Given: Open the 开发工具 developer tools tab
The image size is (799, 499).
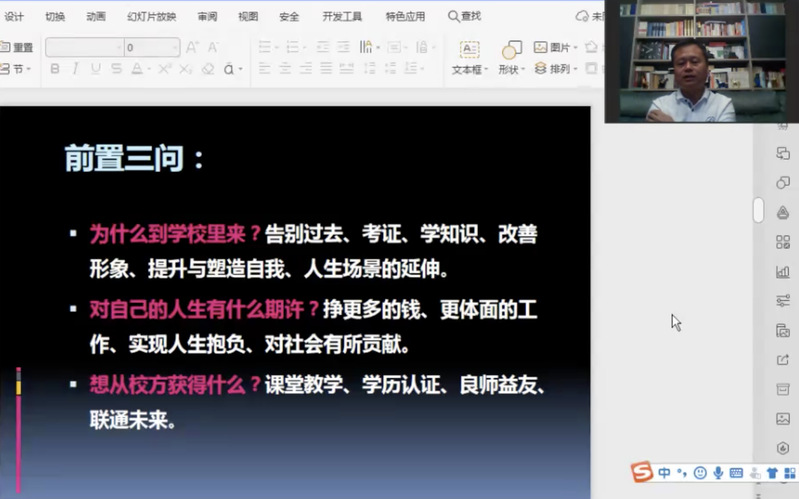Looking at the screenshot, I should pos(342,16).
